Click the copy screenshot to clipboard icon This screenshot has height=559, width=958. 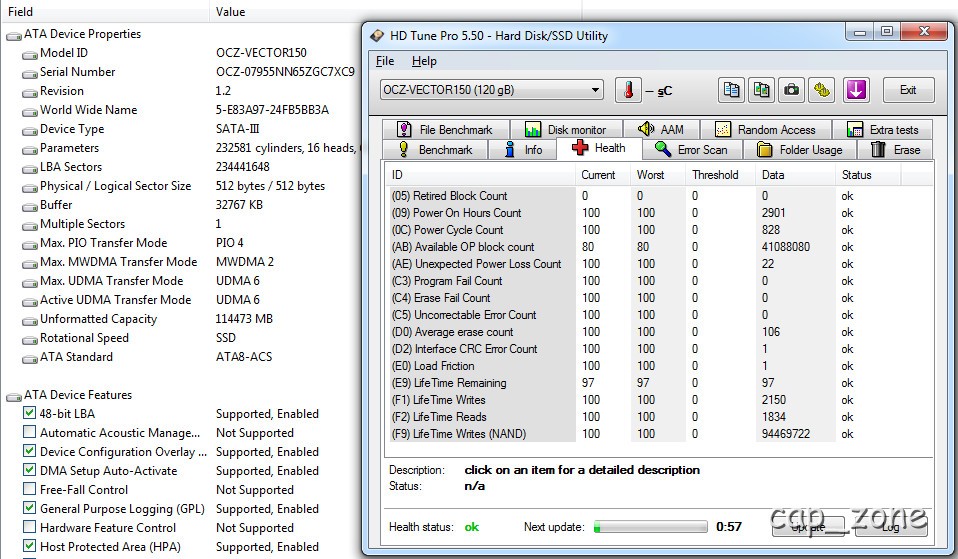(761, 90)
